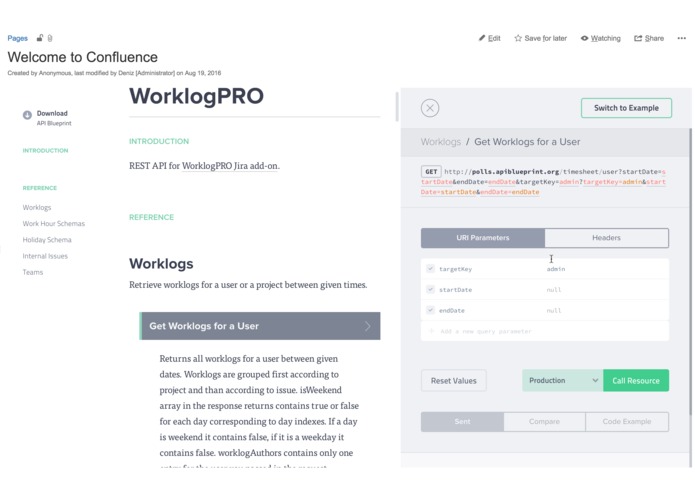Click the Call Resource button
This screenshot has width=695, height=494.
(x=636, y=381)
